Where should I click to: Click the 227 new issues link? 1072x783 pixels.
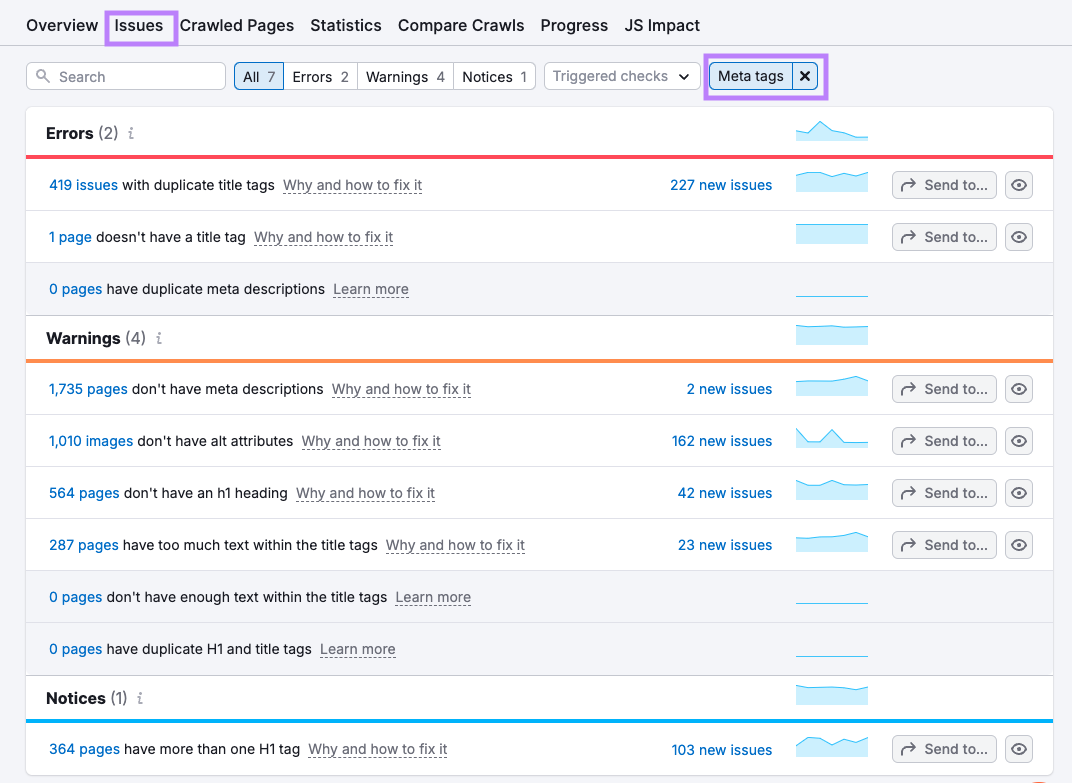pyautogui.click(x=721, y=185)
